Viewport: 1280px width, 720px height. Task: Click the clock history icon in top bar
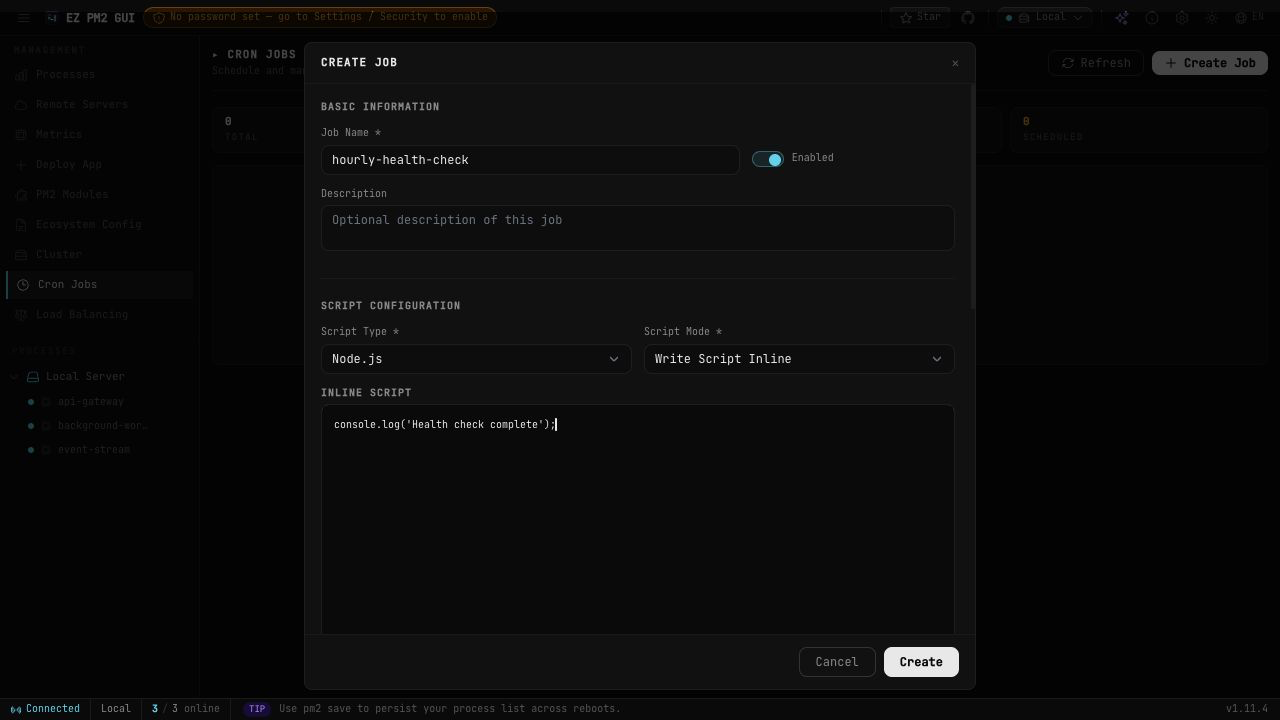(x=1152, y=17)
